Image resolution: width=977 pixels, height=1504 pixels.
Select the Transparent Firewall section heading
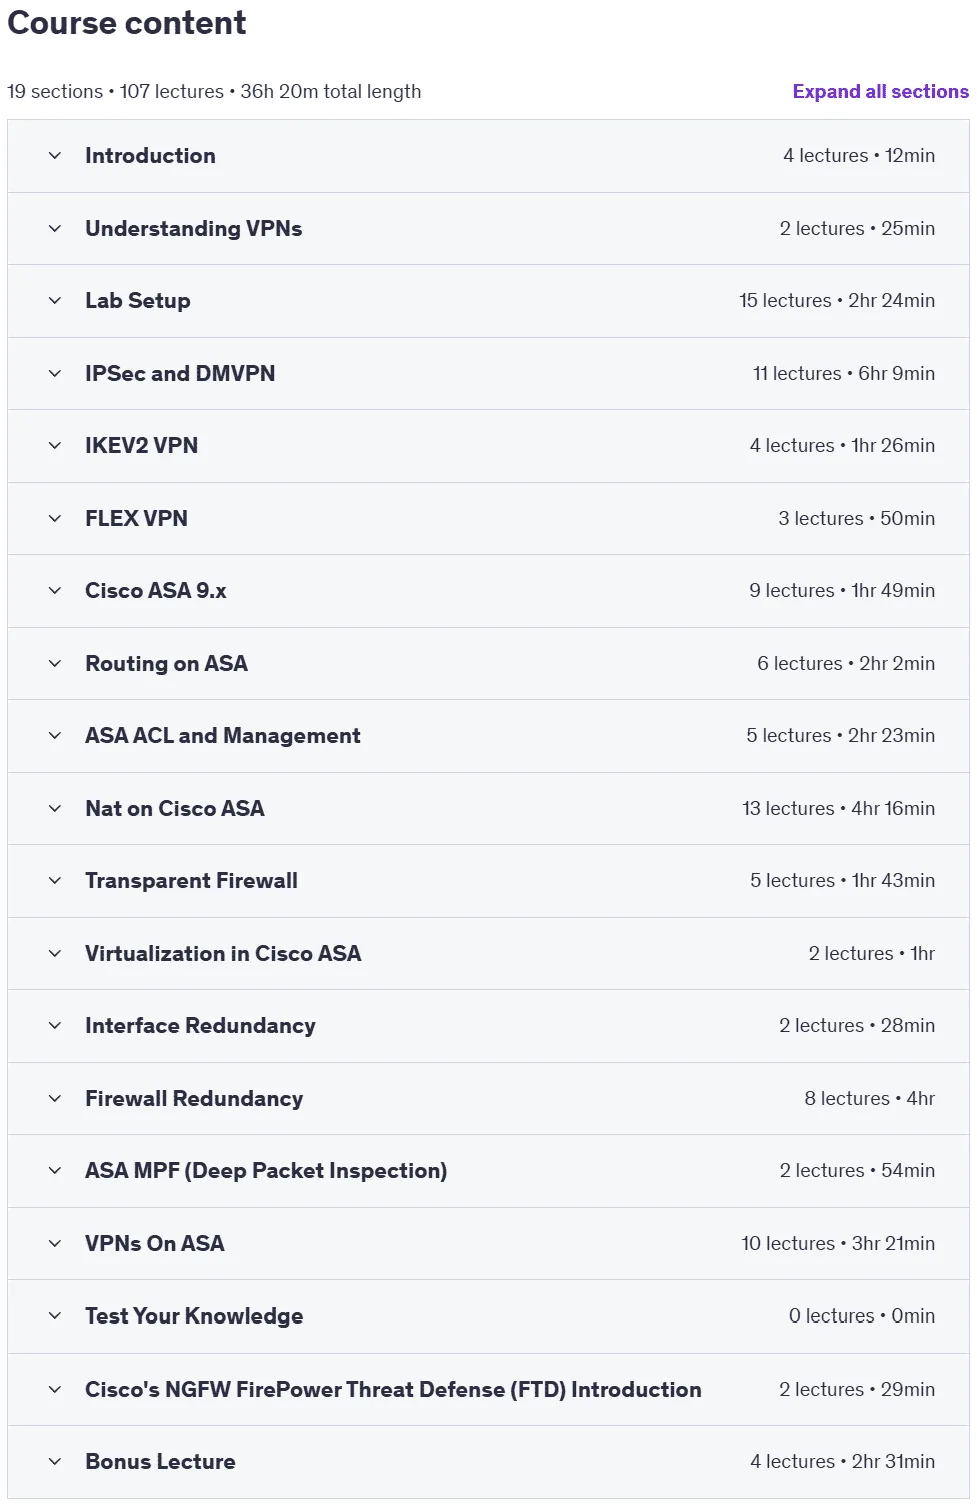point(191,881)
